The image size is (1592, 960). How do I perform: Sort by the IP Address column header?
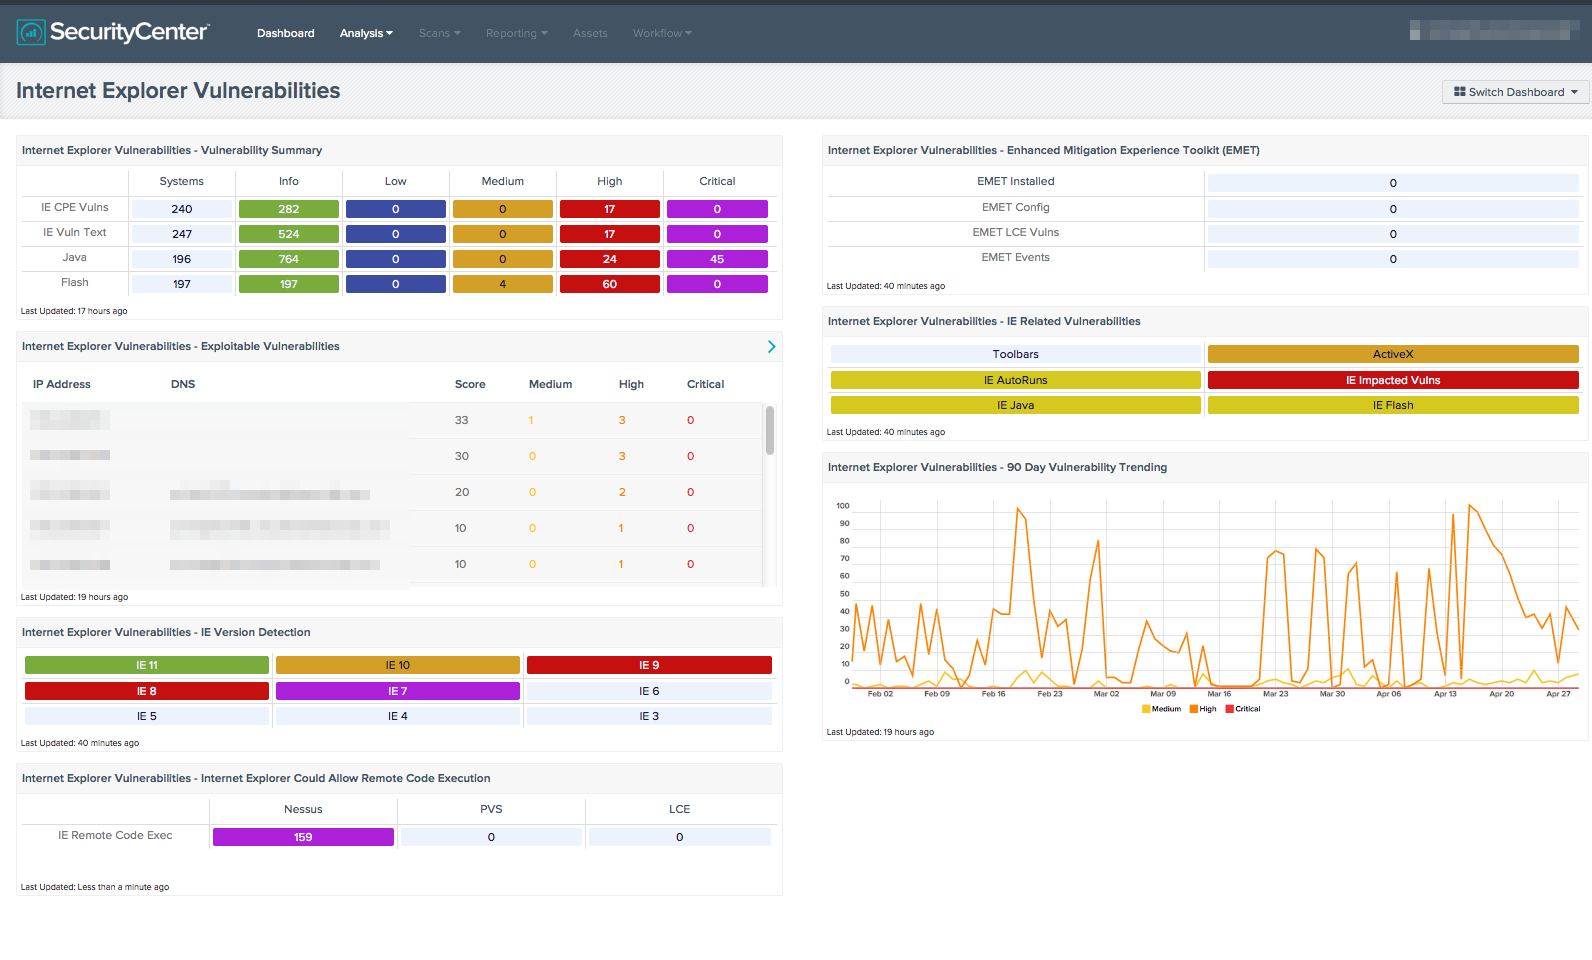click(62, 384)
